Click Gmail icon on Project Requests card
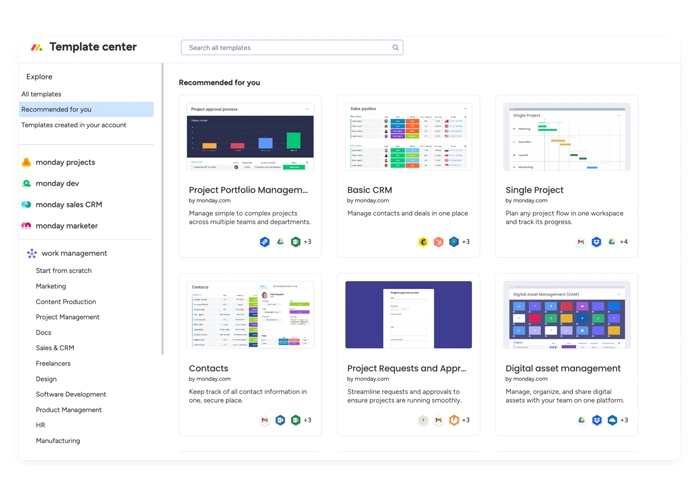700x497 pixels. pos(438,420)
